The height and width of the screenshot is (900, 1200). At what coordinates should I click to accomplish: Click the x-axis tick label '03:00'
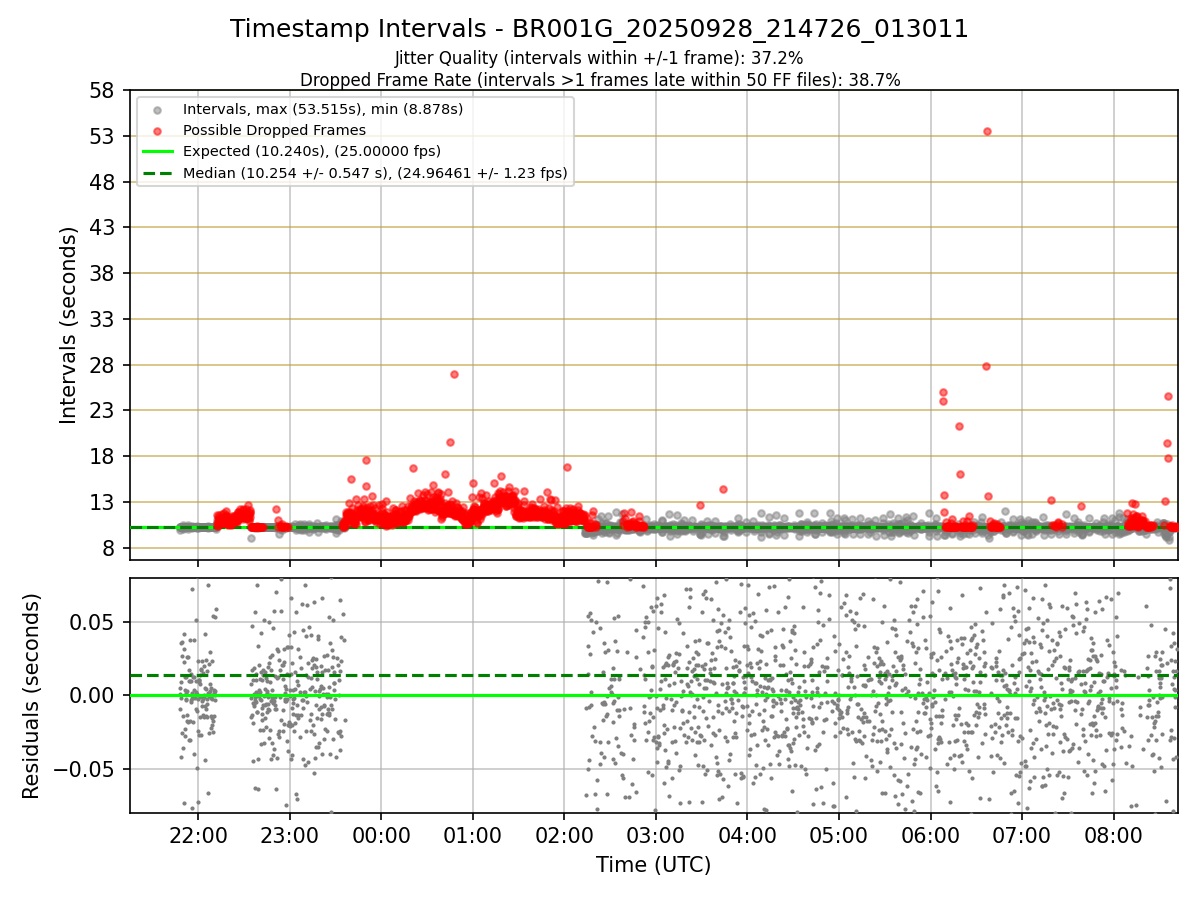[656, 835]
